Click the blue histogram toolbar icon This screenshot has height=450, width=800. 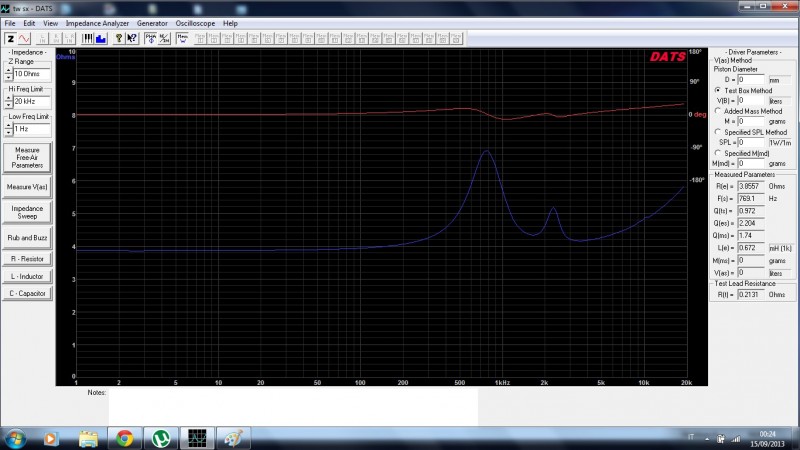(x=101, y=39)
